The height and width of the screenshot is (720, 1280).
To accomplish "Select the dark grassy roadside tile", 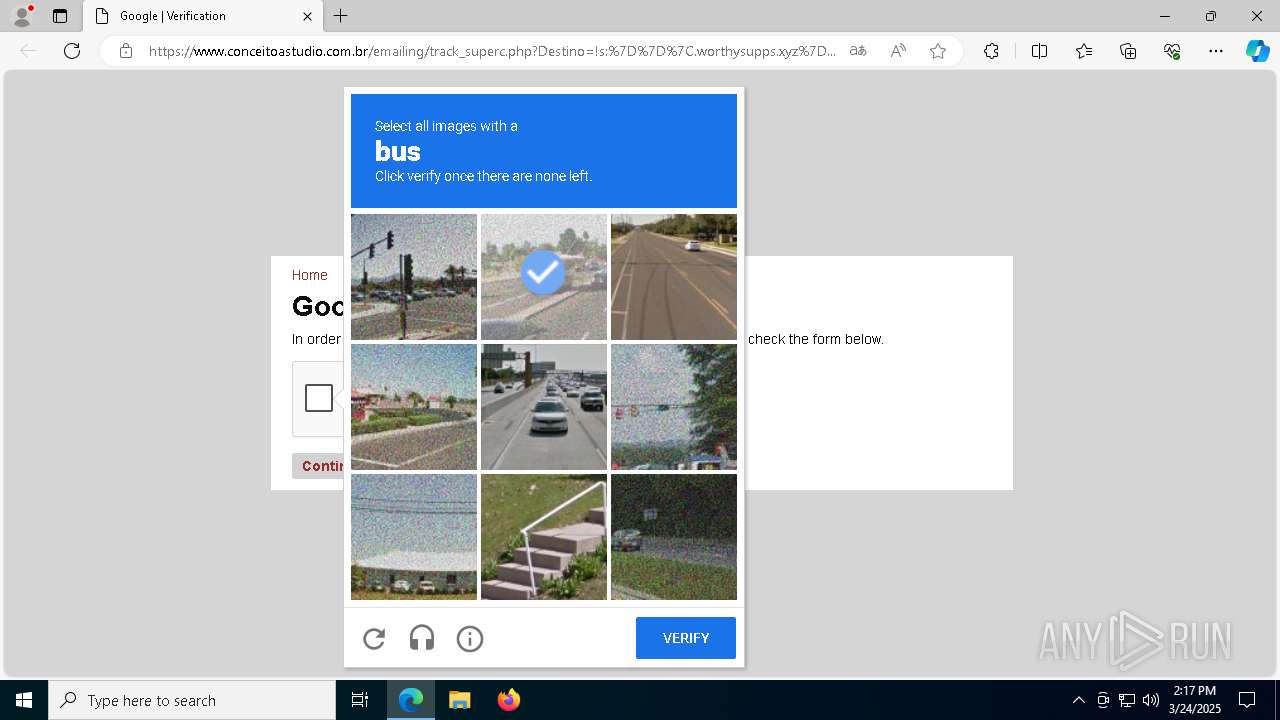I will [674, 537].
